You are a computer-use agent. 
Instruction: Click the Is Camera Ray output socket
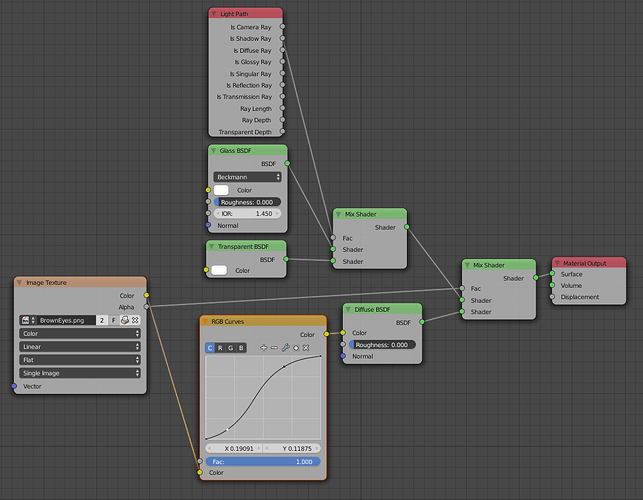pyautogui.click(x=282, y=27)
